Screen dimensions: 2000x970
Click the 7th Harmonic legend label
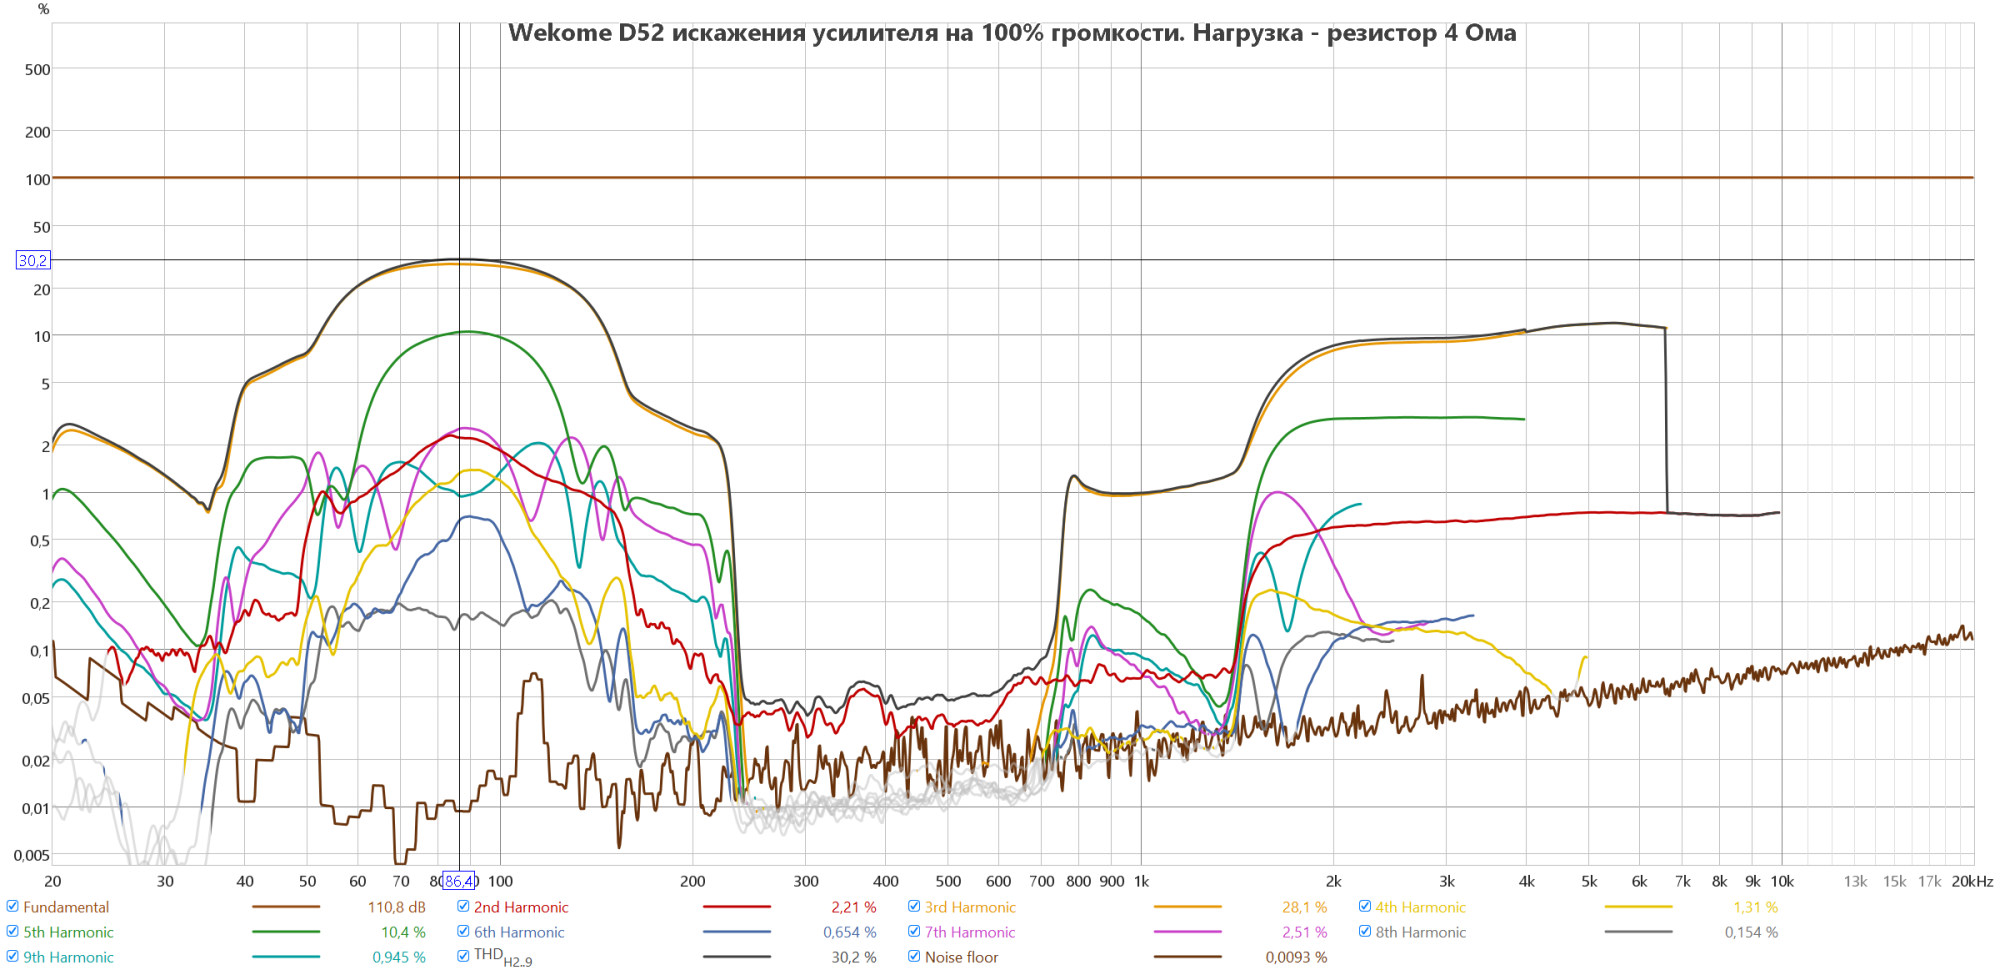click(x=969, y=932)
